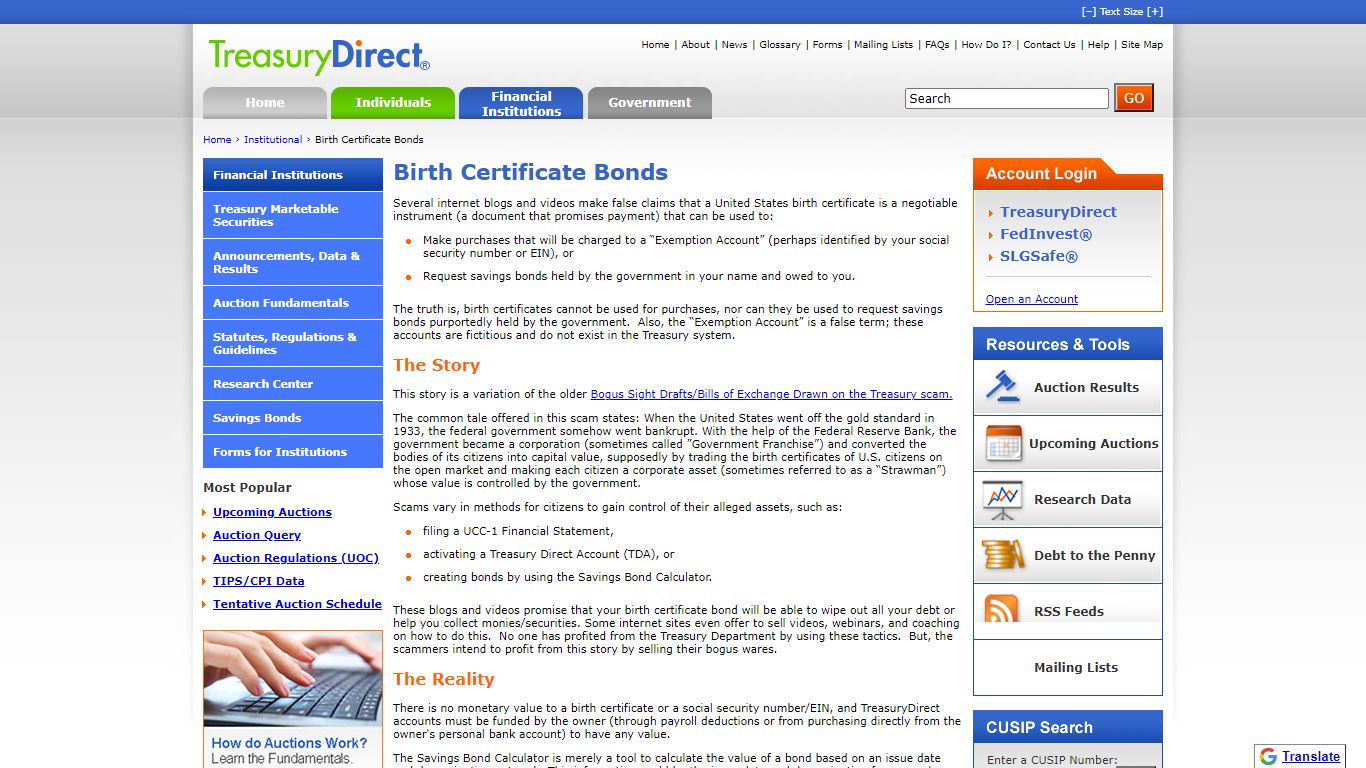The image size is (1366, 768).
Task: Click the Translate link
Action: [x=1311, y=756]
